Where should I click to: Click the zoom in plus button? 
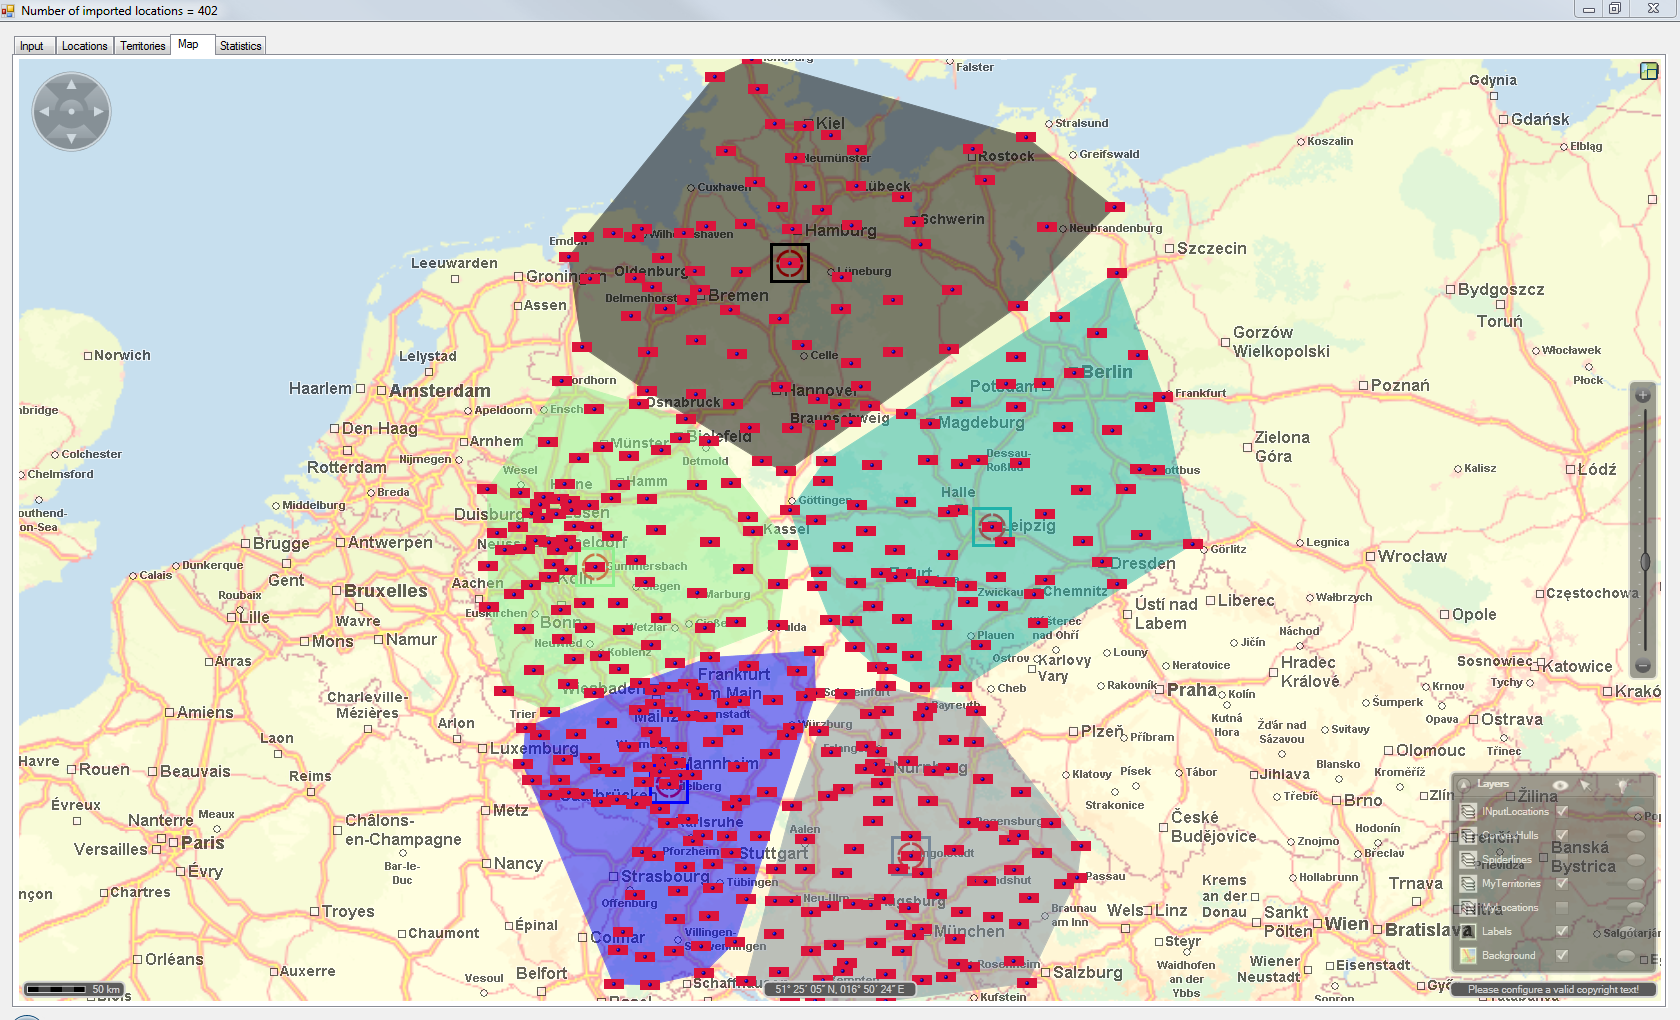point(1642,396)
